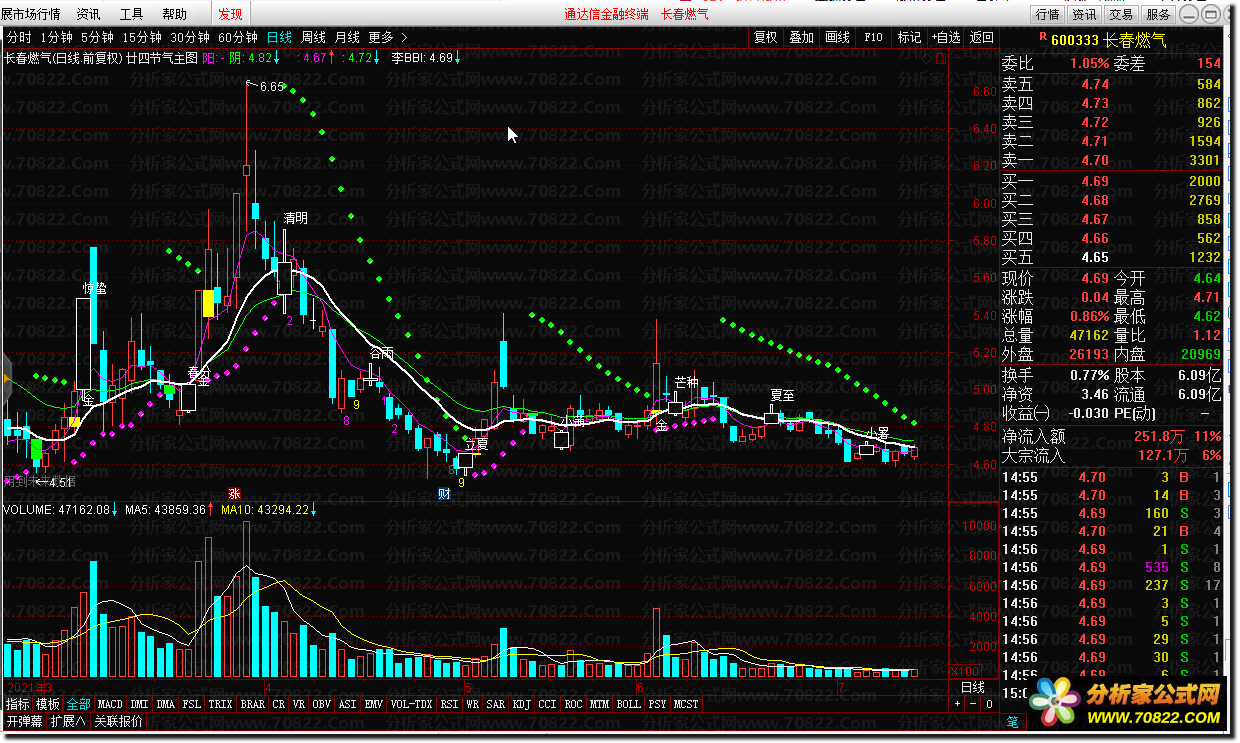Select the 15分钟 period tab
The width and height of the screenshot is (1240, 743).
[x=143, y=37]
